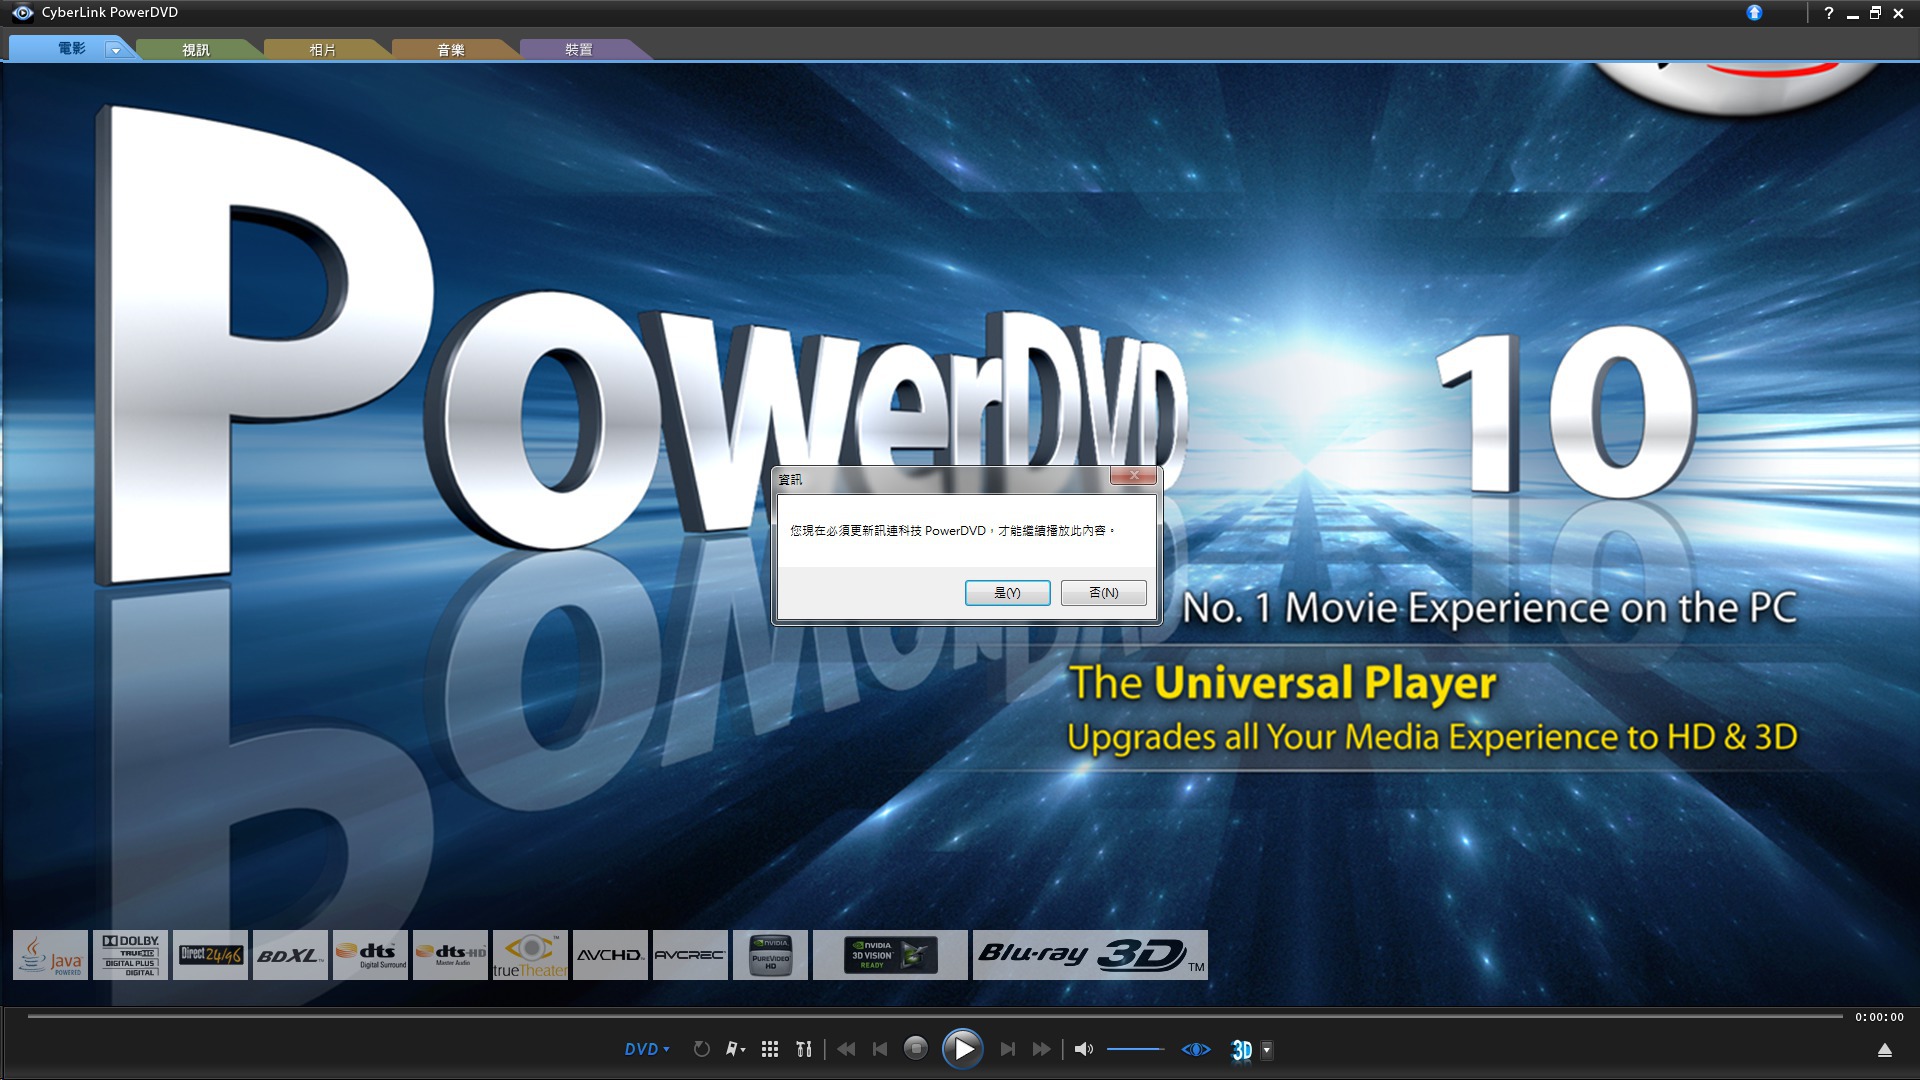Switch to the 音樂 (Music) tab

pyautogui.click(x=451, y=50)
